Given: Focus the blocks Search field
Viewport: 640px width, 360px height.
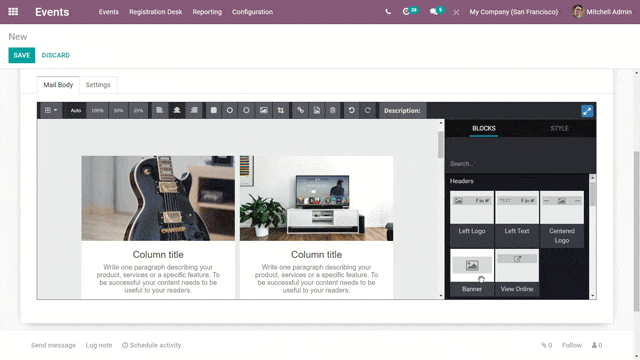Looking at the screenshot, I should pos(518,164).
